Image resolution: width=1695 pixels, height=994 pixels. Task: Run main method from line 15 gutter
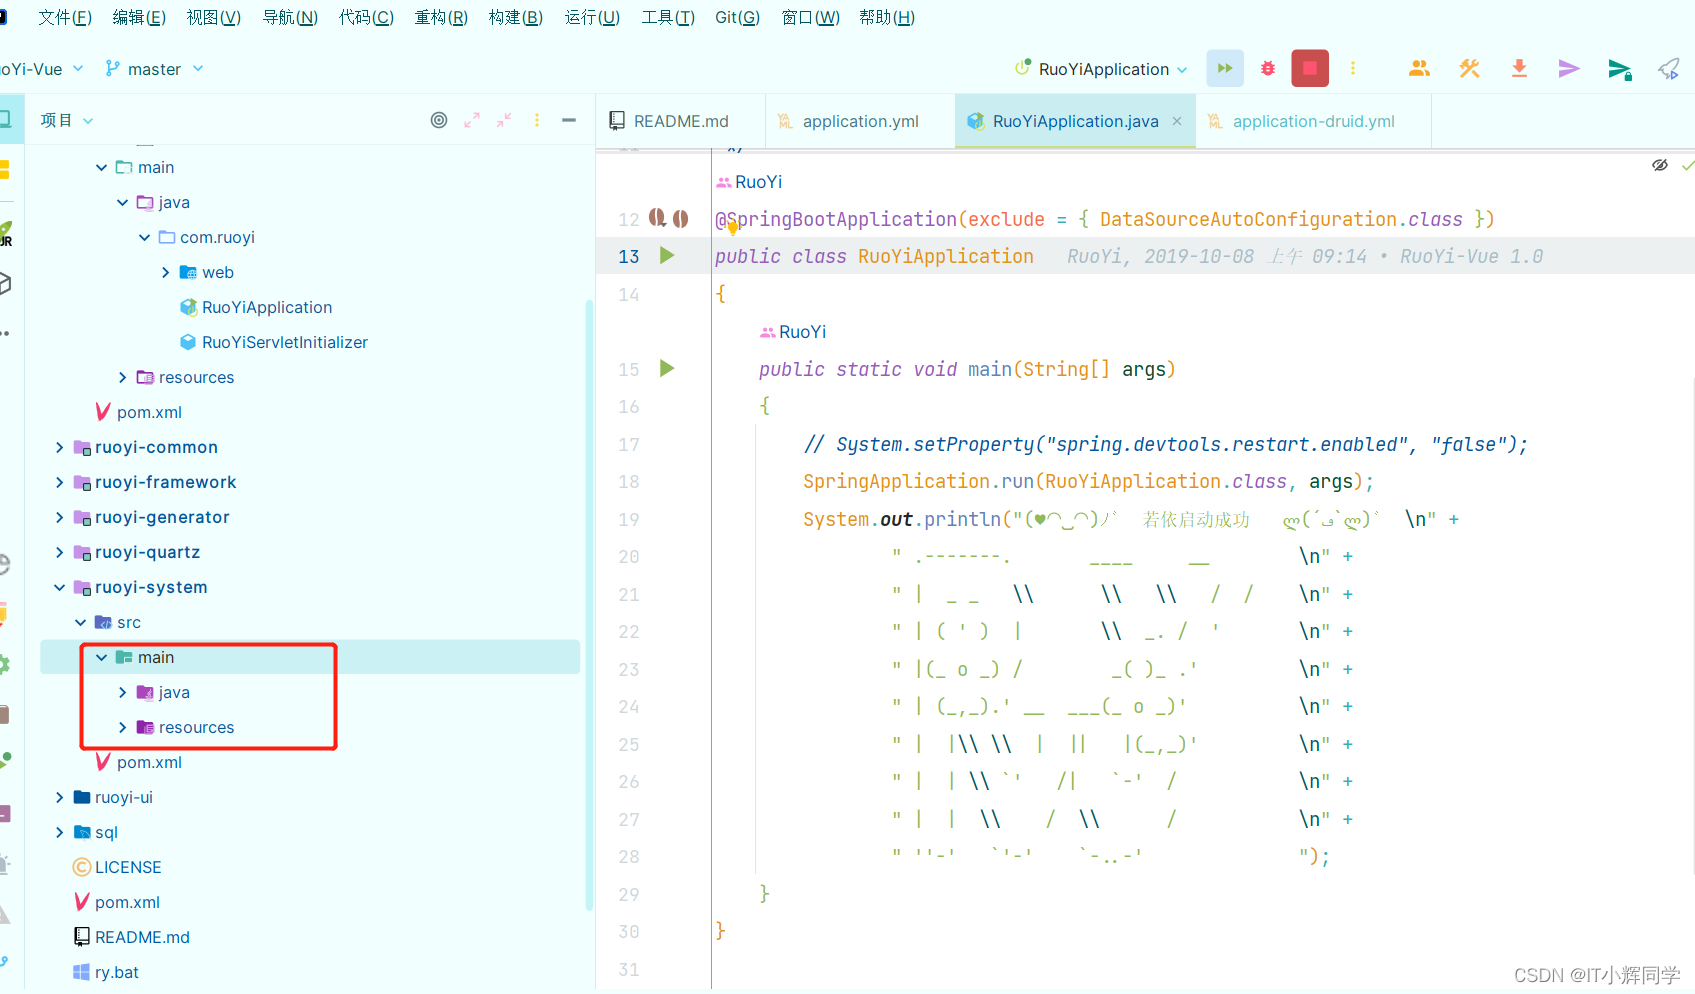[x=667, y=369]
